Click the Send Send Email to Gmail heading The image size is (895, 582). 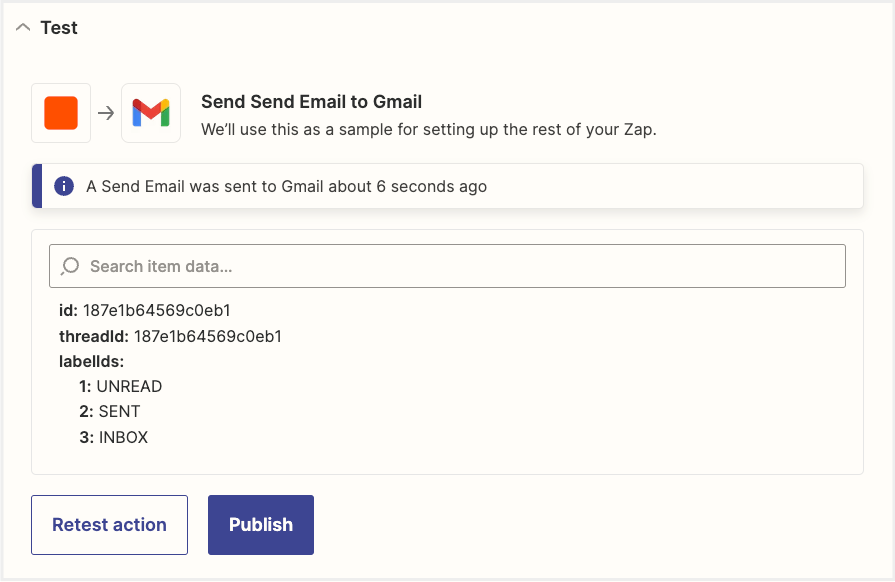tap(311, 102)
